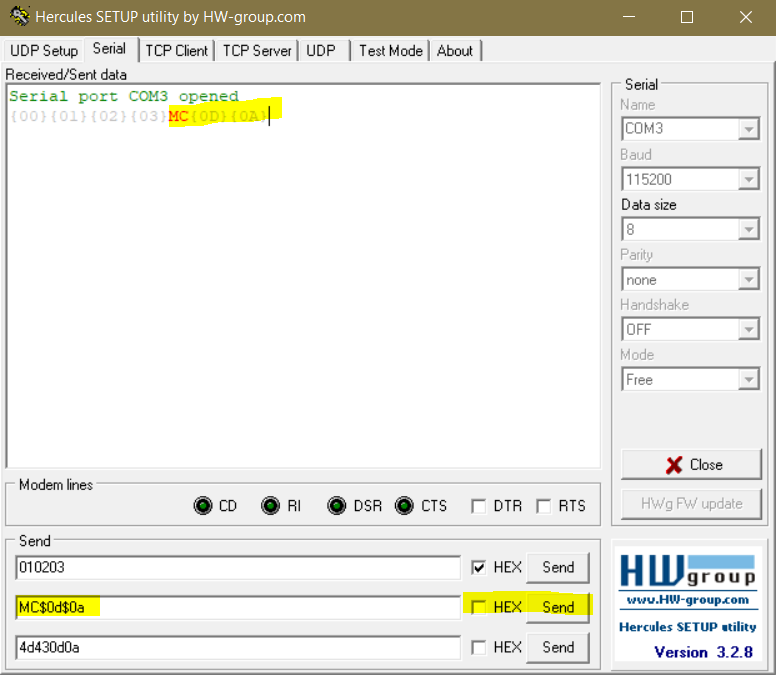The image size is (776, 675).
Task: Click the MC$0d$0a send input field
Action: [x=238, y=607]
